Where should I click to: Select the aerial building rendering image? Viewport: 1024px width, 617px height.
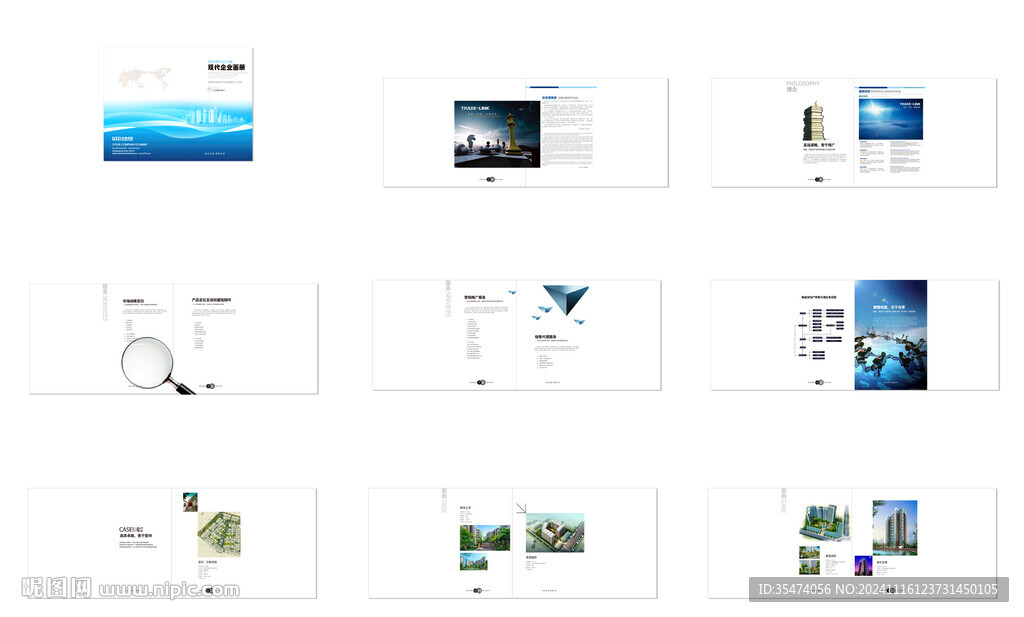tap(554, 533)
